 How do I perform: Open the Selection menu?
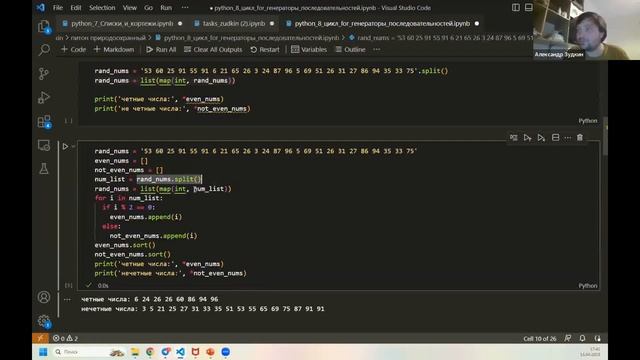102,8
